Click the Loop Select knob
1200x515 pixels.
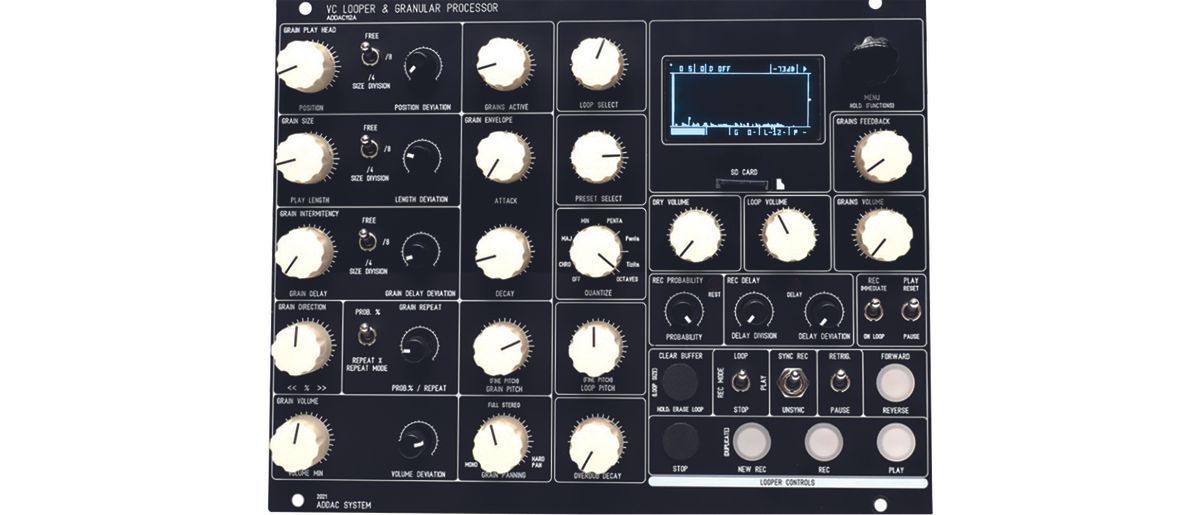596,60
